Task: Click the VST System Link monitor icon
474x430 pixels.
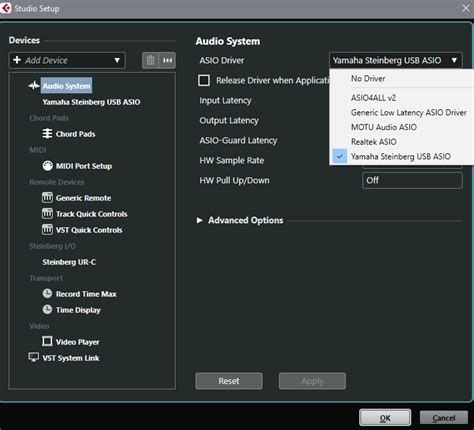Action: [34, 358]
